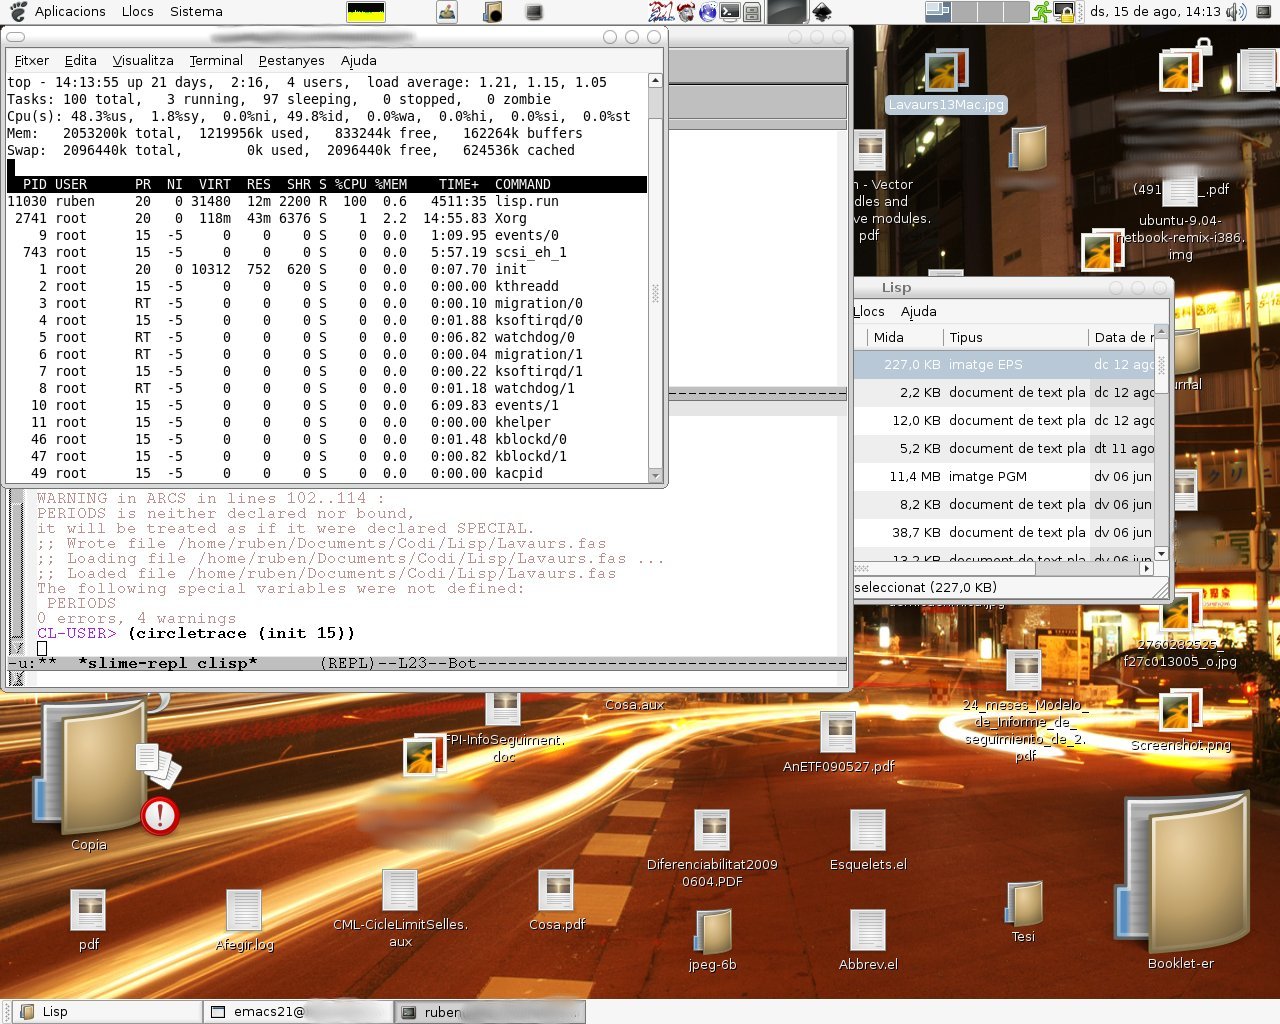Viewport: 1280px width, 1024px height.
Task: Select the 2,2 KB text document row
Action: point(1004,393)
